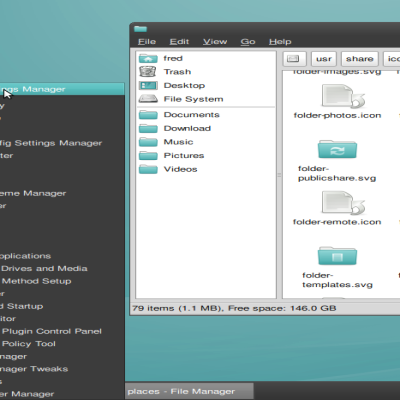Open the Startup settings menu entry
This screenshot has height=400, width=400.
(x=22, y=306)
